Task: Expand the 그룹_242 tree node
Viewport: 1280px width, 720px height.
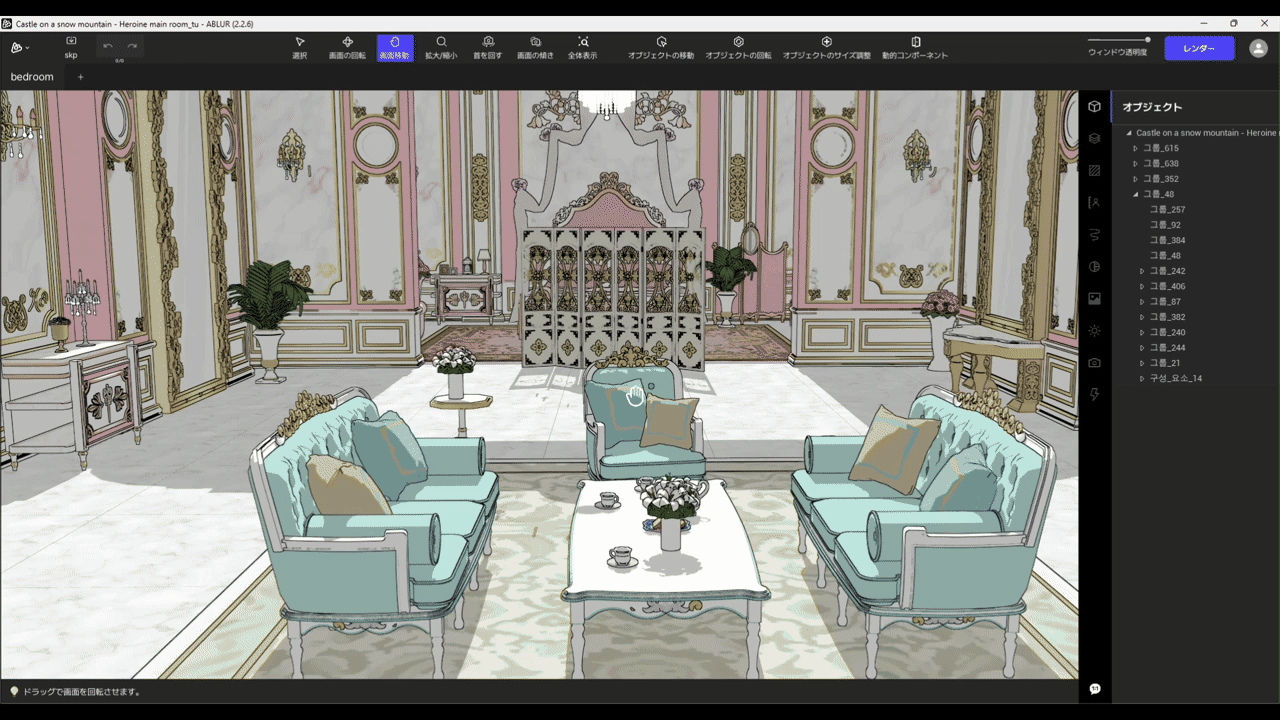Action: [x=1143, y=271]
